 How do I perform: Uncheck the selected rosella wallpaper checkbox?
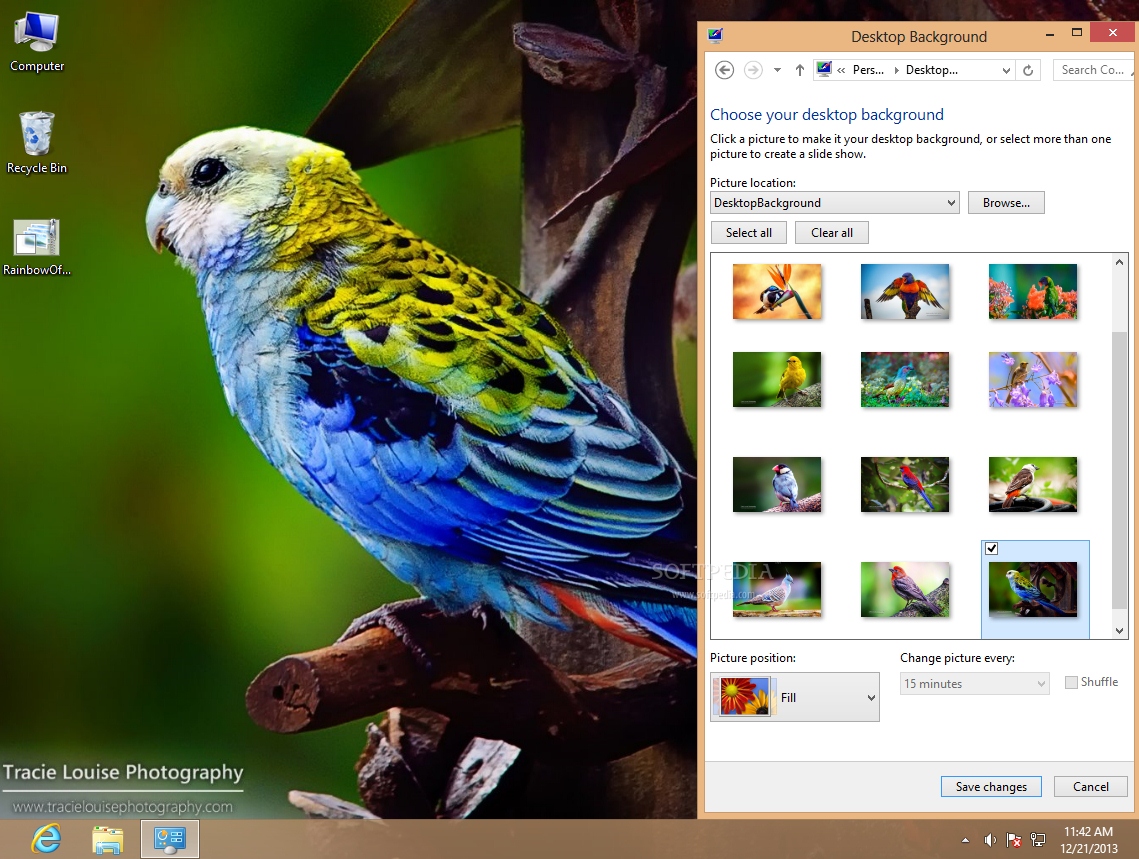(x=992, y=548)
